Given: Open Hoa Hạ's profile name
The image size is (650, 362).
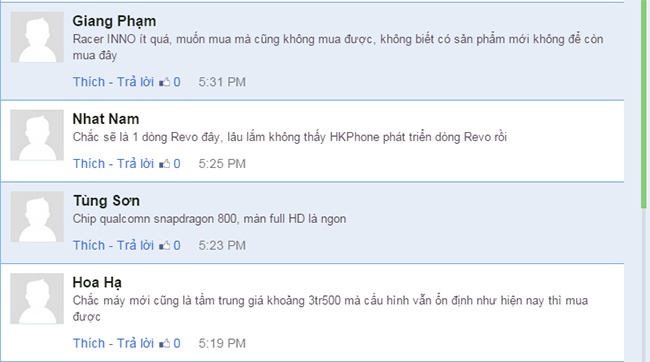Looking at the screenshot, I should tap(97, 282).
